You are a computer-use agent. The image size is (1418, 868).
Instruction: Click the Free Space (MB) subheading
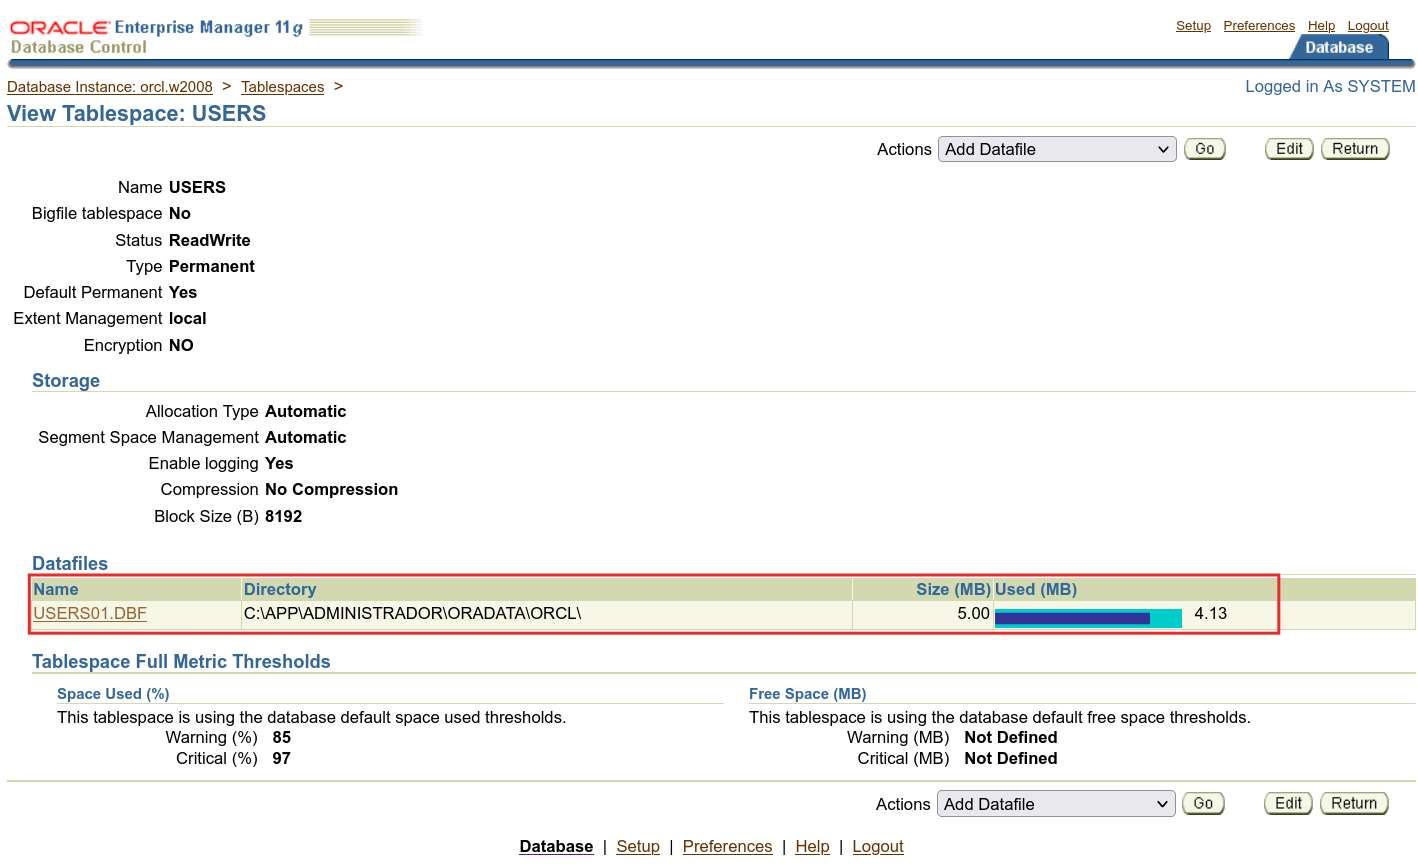tap(807, 694)
